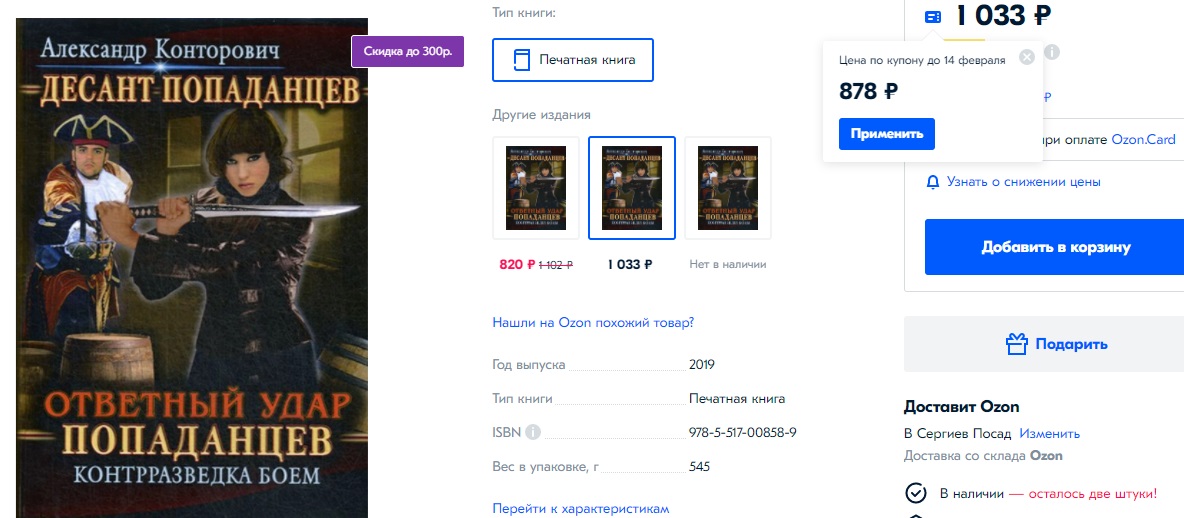
Task: Click the coupon card icon beside 1 033 ₽
Action: tap(933, 17)
